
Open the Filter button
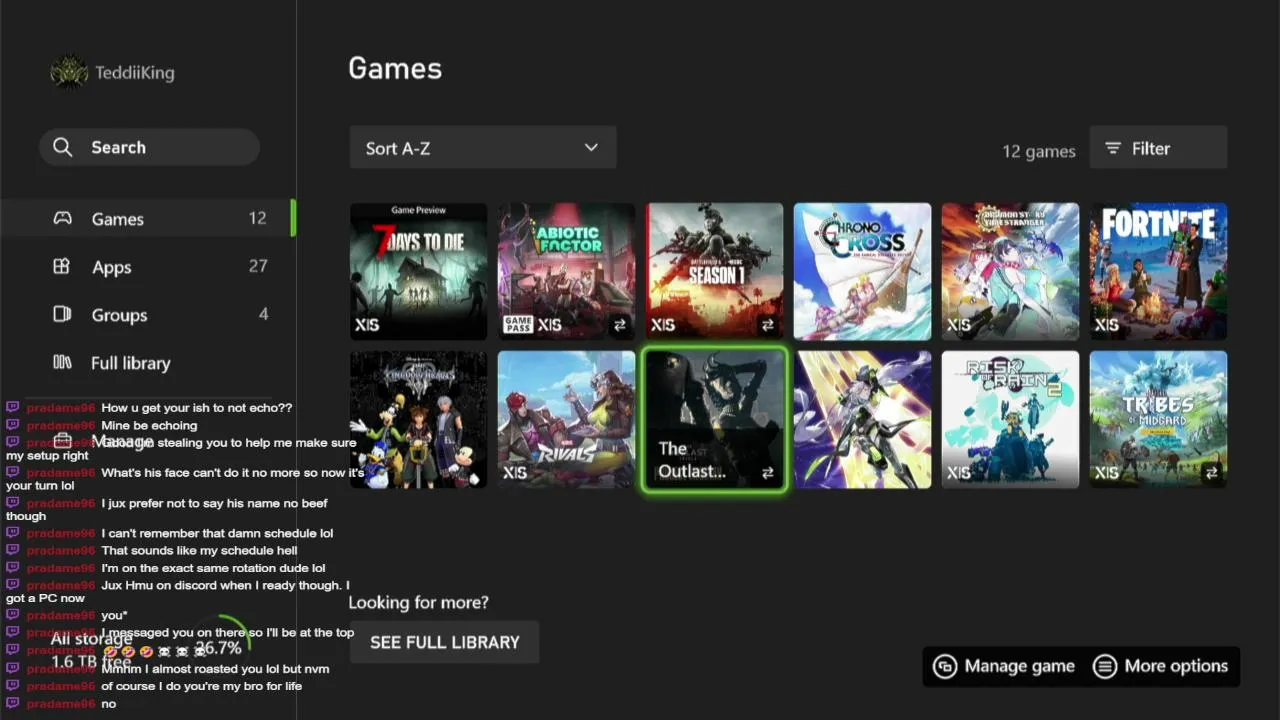point(1158,148)
